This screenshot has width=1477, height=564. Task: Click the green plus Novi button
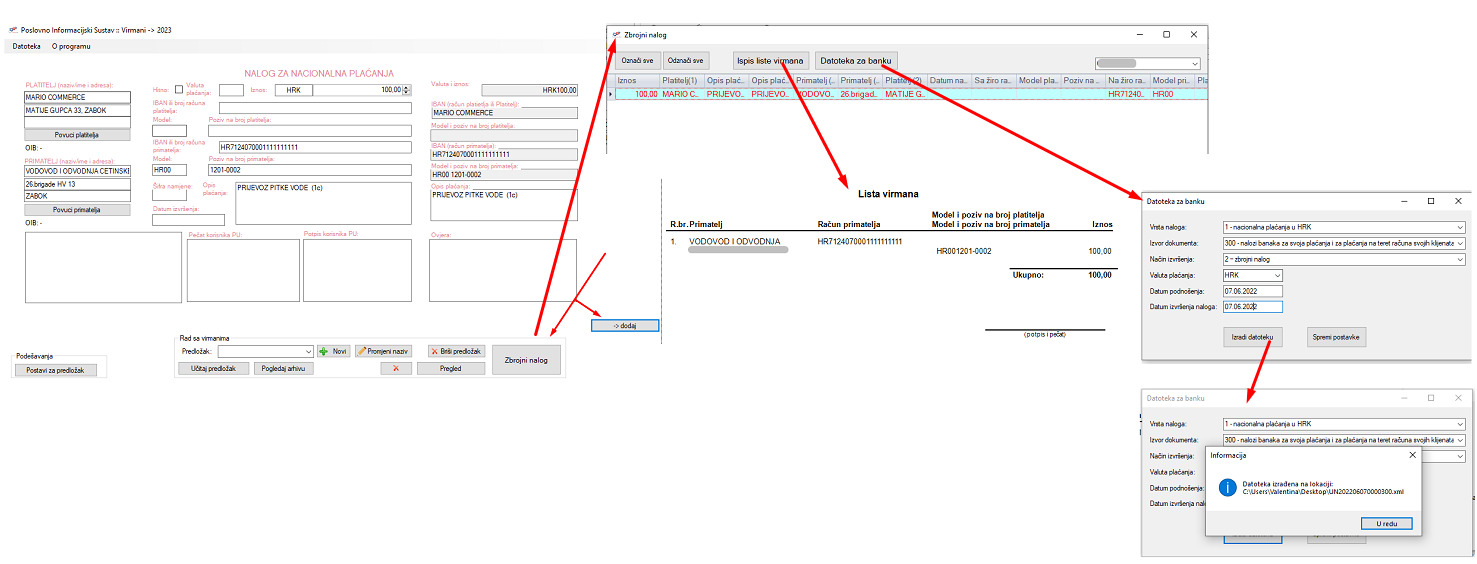tap(334, 352)
